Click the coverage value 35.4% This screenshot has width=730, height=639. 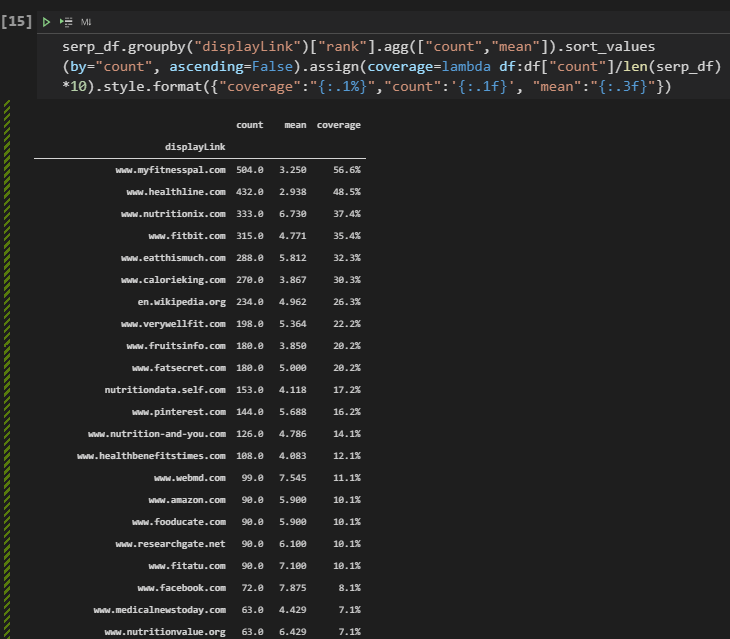[347, 235]
